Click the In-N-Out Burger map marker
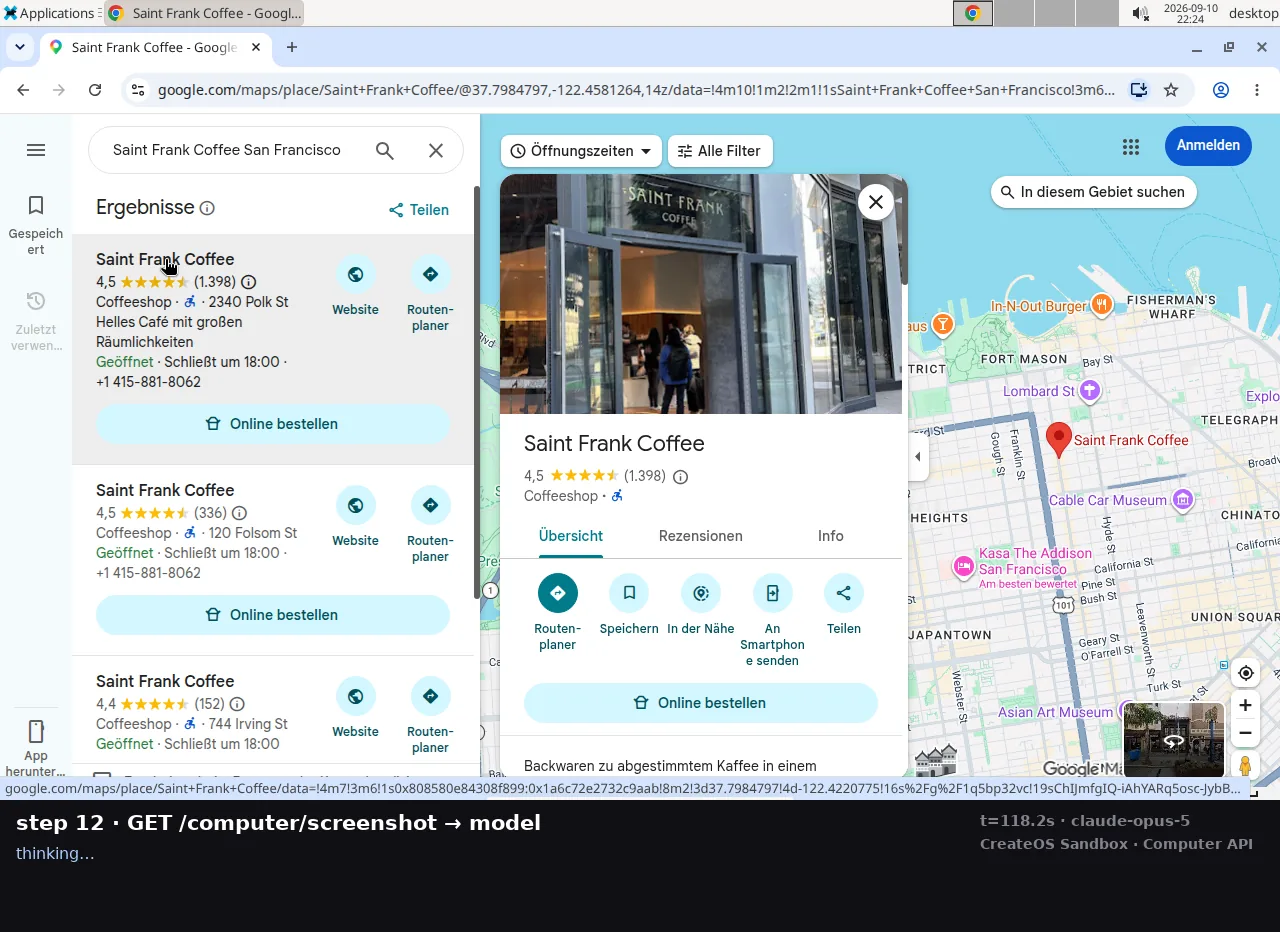 pos(1101,305)
